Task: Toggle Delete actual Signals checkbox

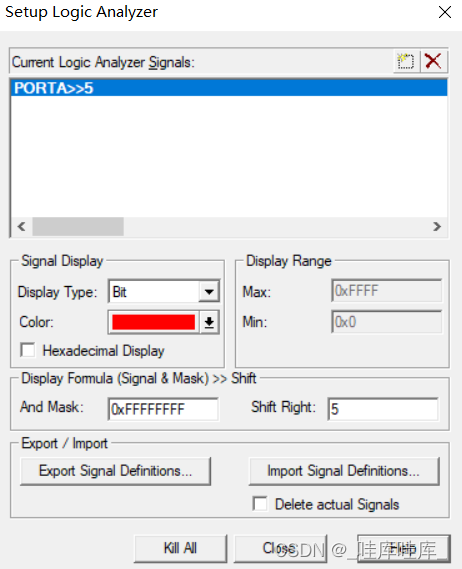Action: click(x=260, y=504)
